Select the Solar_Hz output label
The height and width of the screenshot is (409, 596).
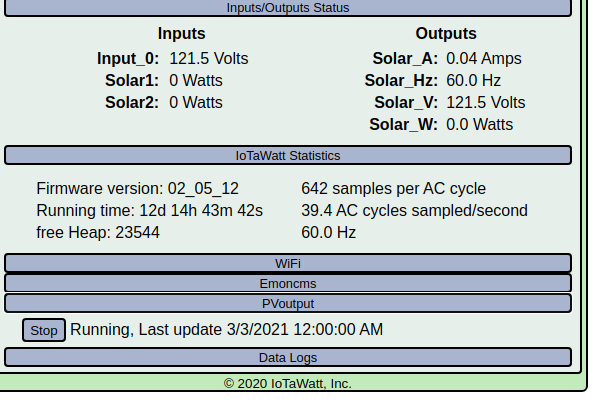click(401, 81)
